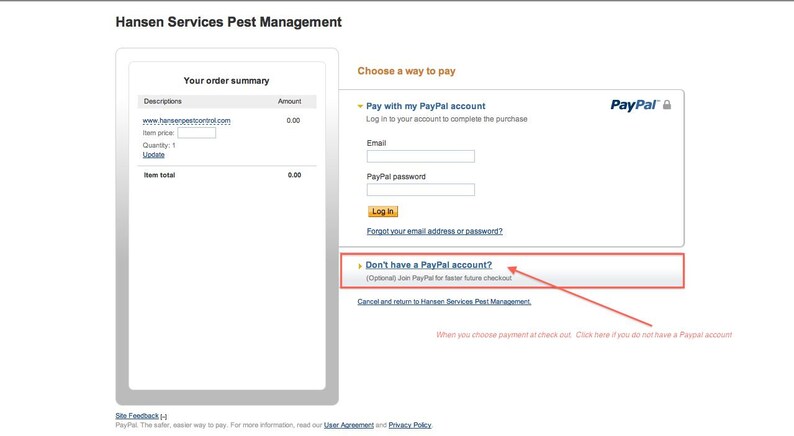Click into the Email input field

[420, 156]
